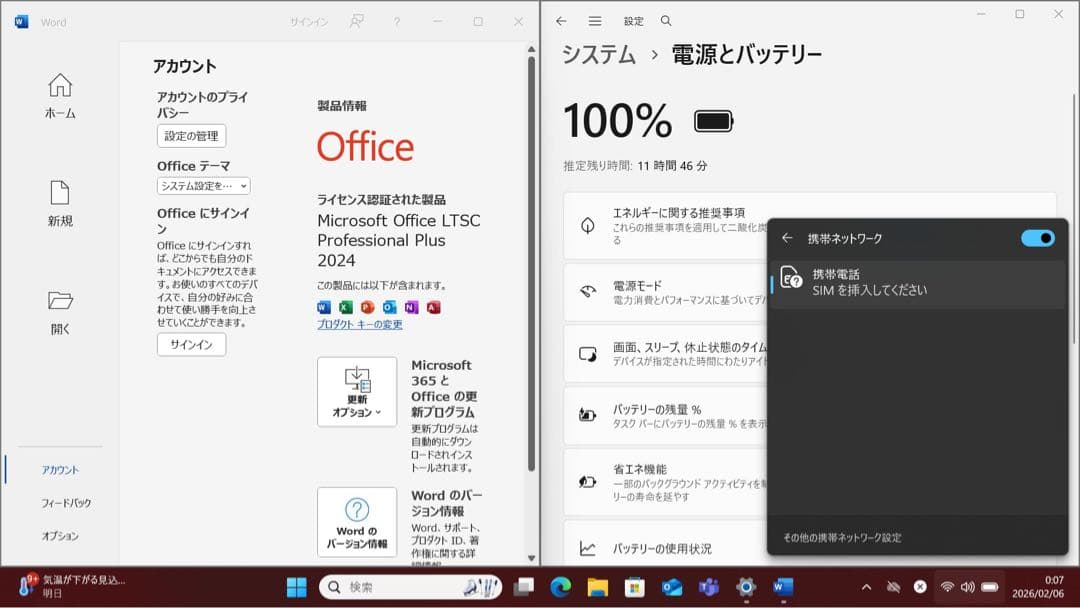The height and width of the screenshot is (608, 1080).
Task: Open the プロダクト キーの変更 link
Action: (361, 324)
